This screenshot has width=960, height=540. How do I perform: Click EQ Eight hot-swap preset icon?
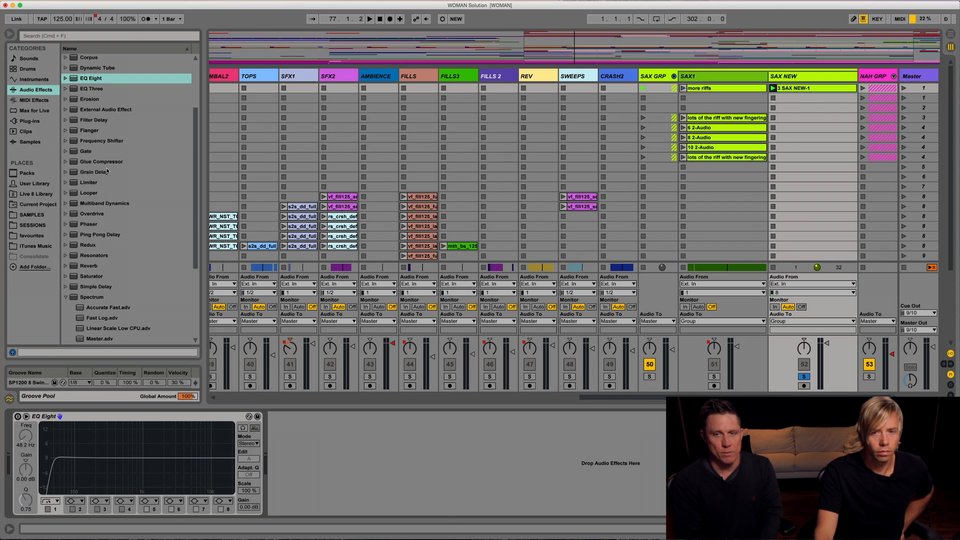[x=249, y=416]
